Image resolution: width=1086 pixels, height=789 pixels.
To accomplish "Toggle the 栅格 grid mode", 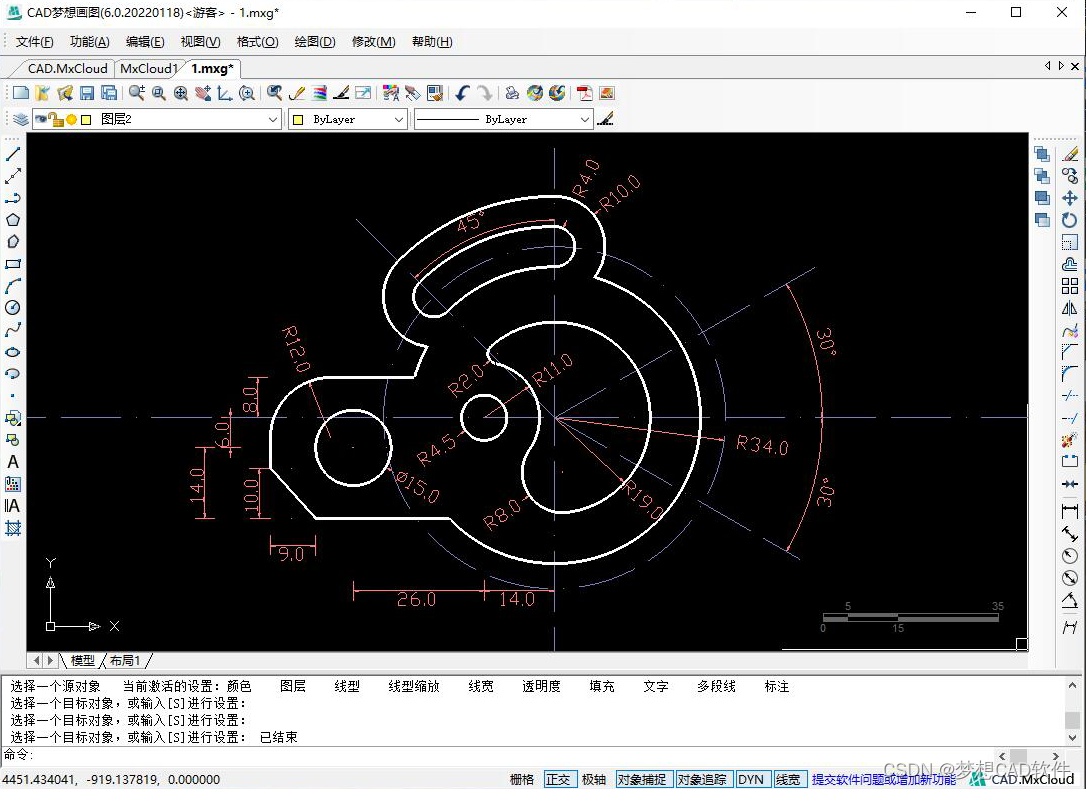I will [522, 779].
